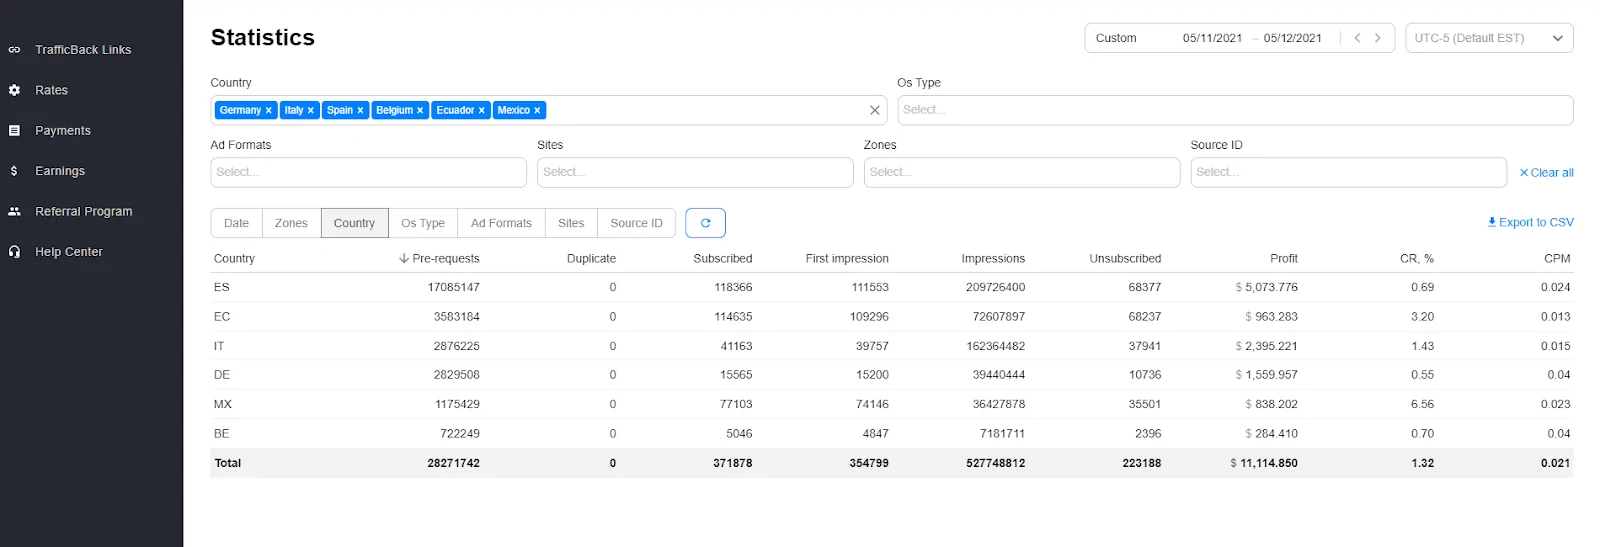Click the Earnings dollar icon
This screenshot has height=547, width=1600.
point(14,171)
